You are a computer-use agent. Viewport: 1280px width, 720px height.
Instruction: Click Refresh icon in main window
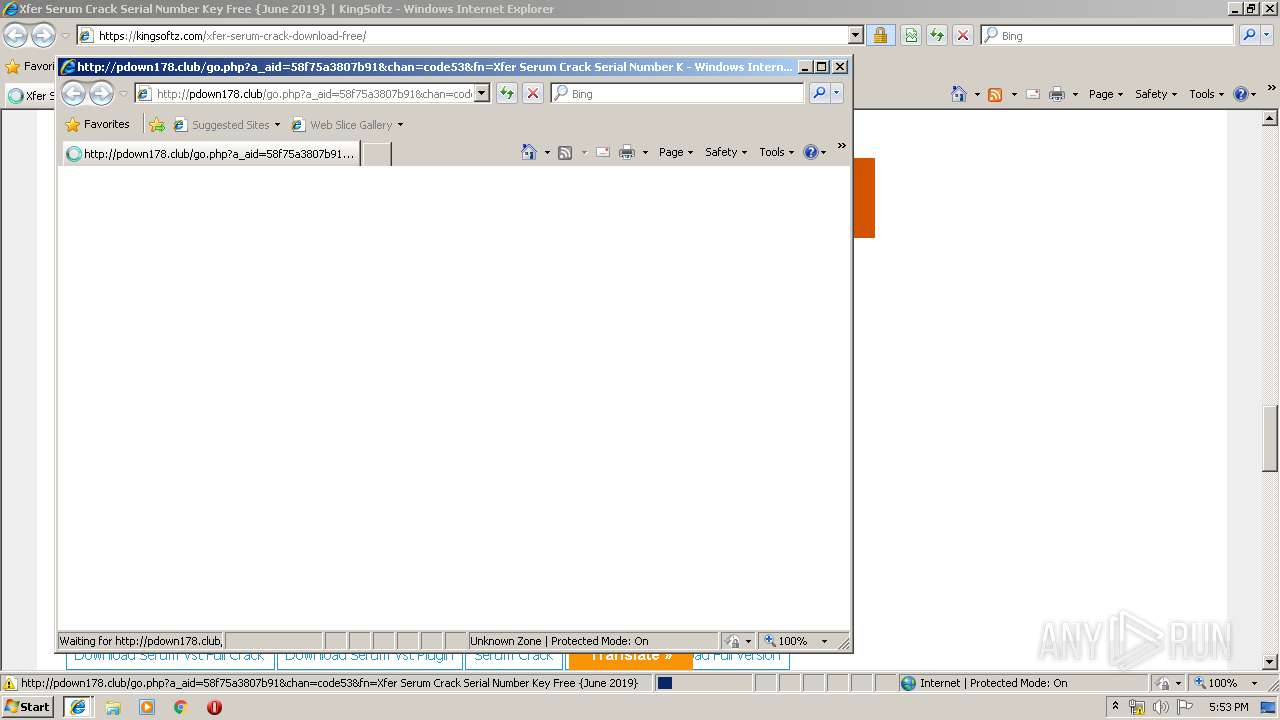tap(937, 35)
